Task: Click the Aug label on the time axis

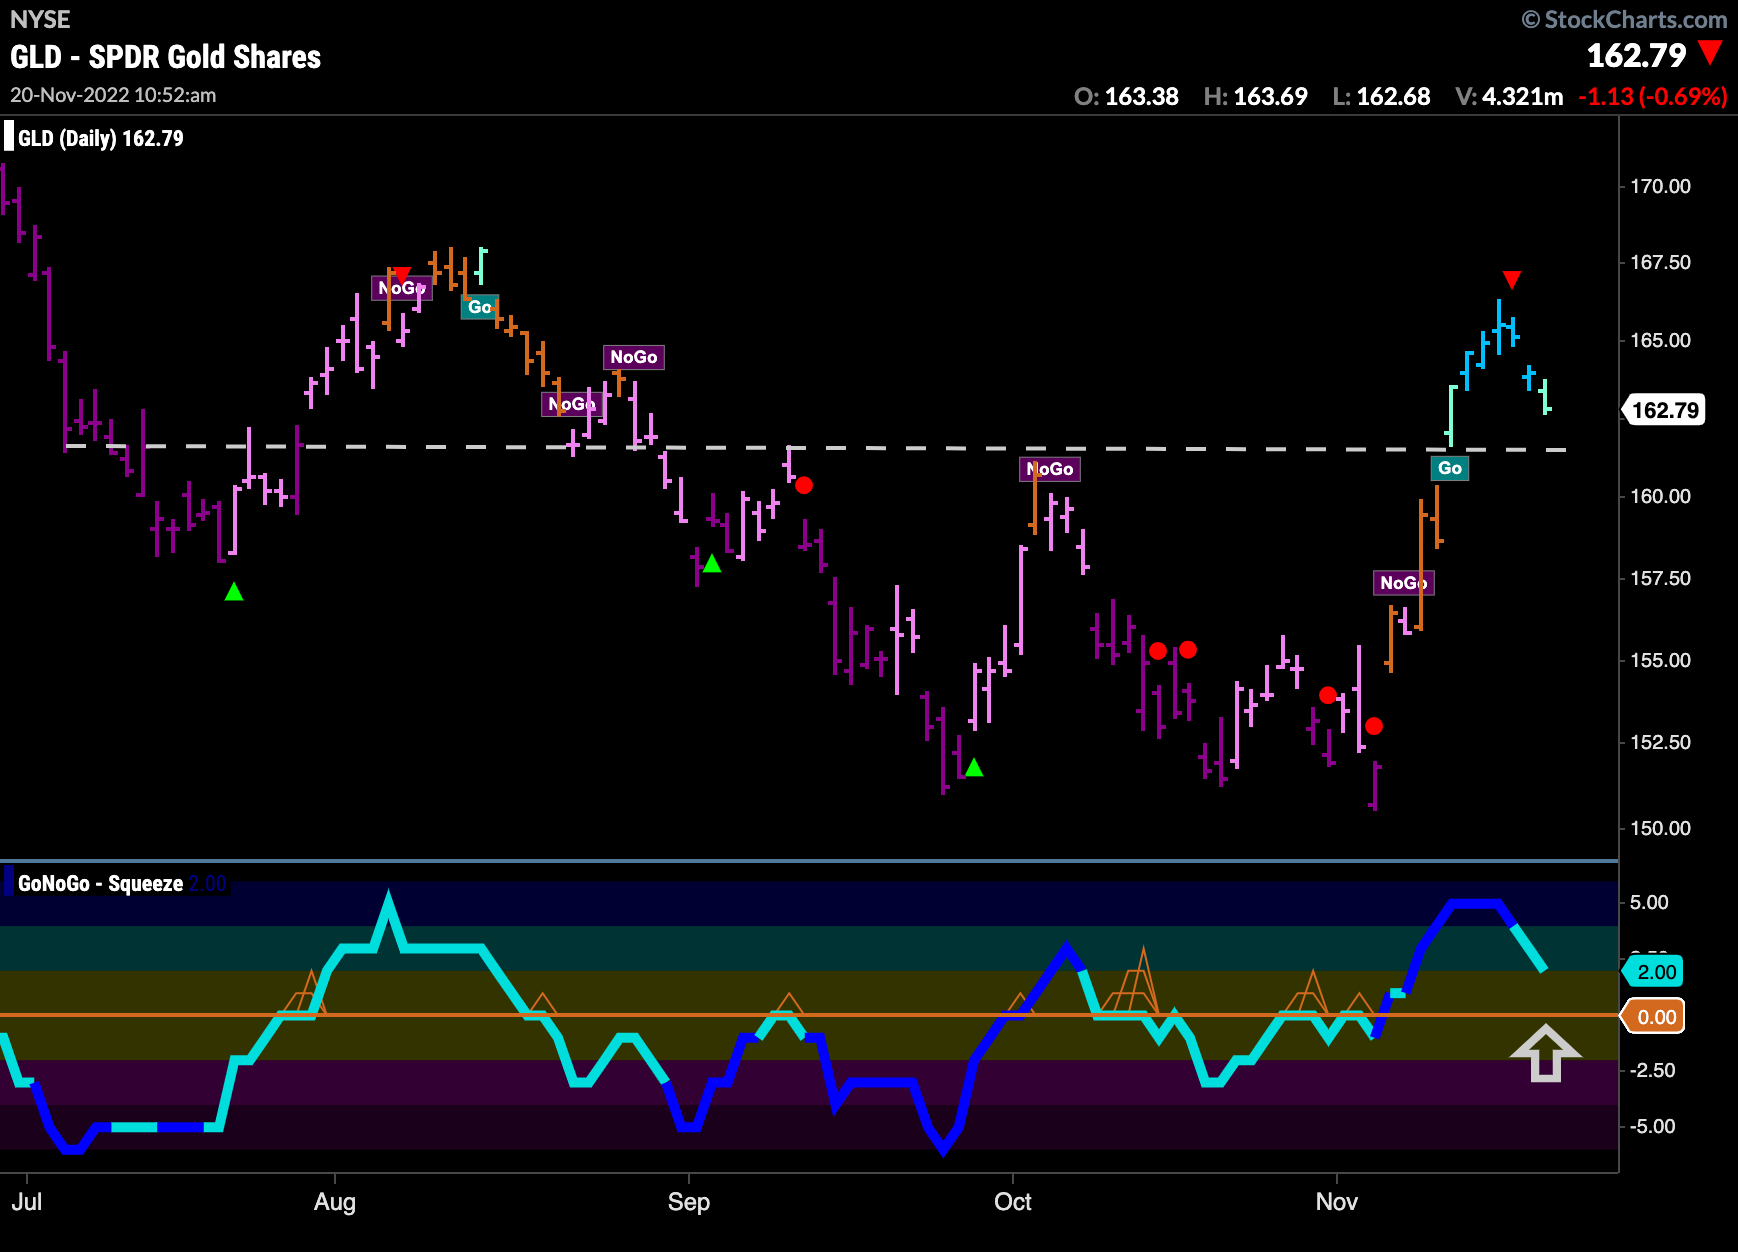Action: (335, 1202)
